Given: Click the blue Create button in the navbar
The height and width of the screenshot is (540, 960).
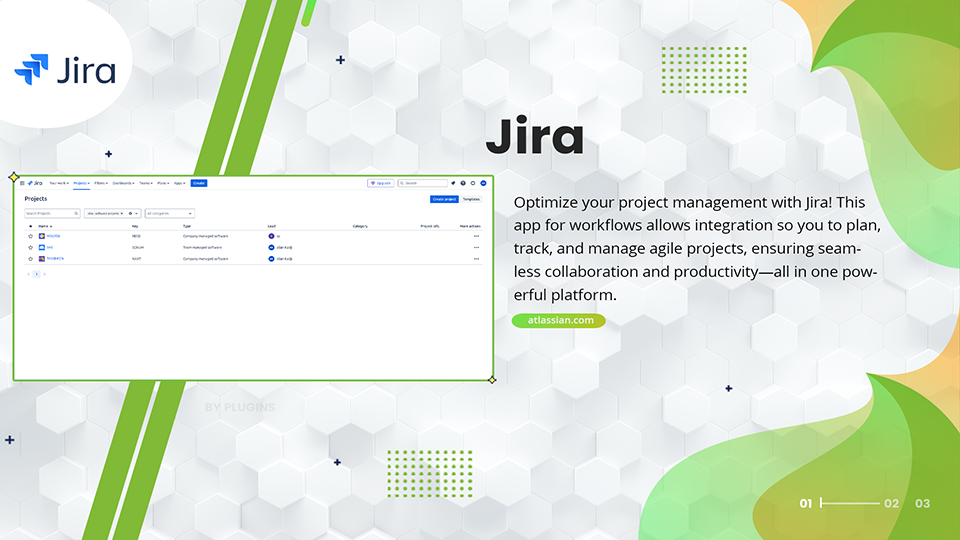Looking at the screenshot, I should 199,183.
